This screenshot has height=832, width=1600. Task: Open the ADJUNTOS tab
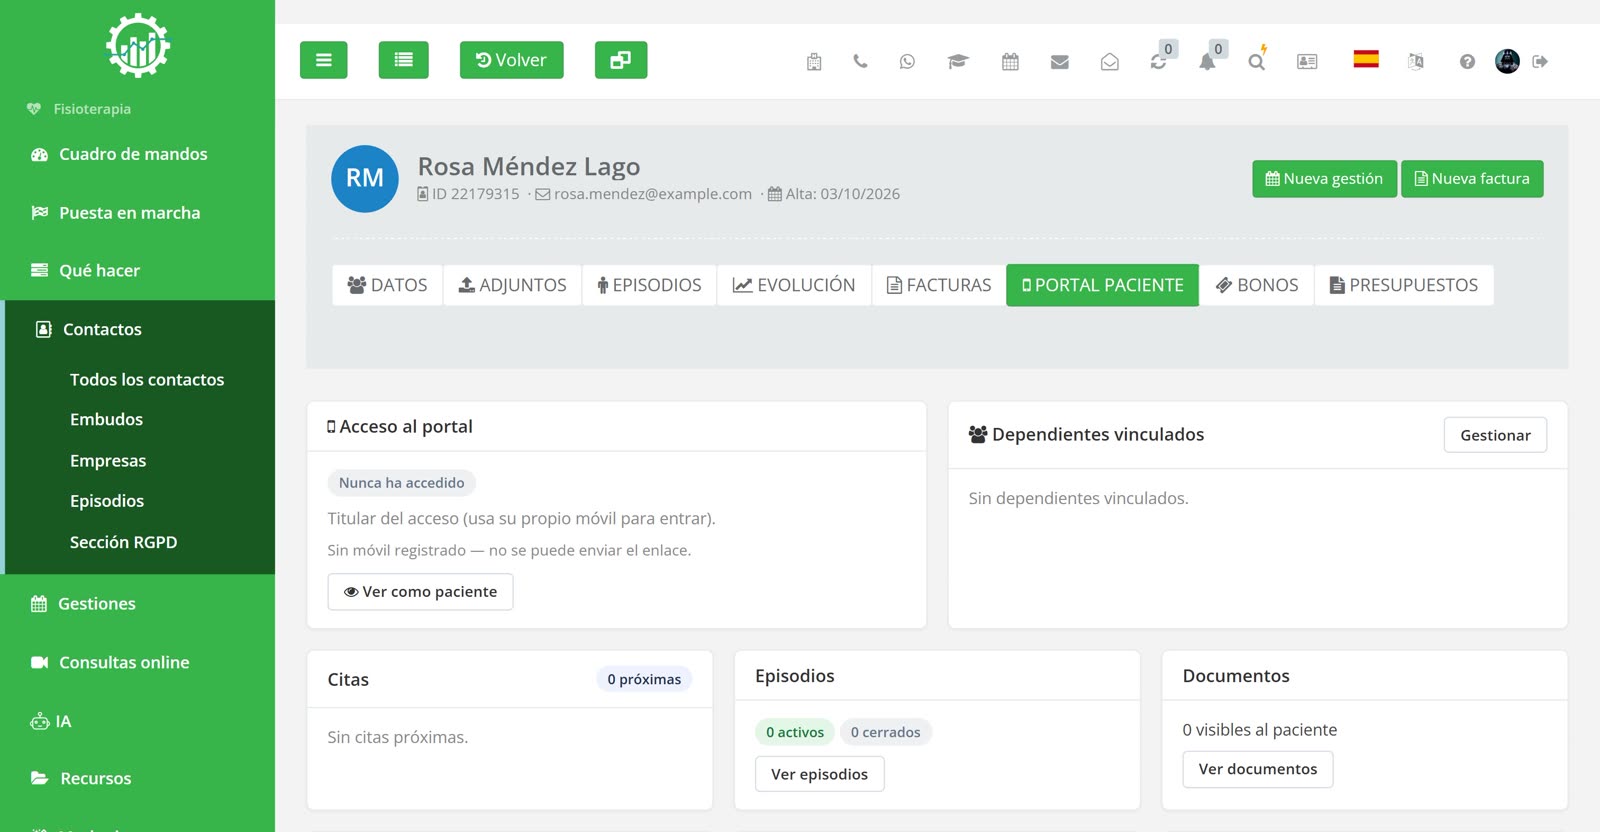tap(512, 285)
